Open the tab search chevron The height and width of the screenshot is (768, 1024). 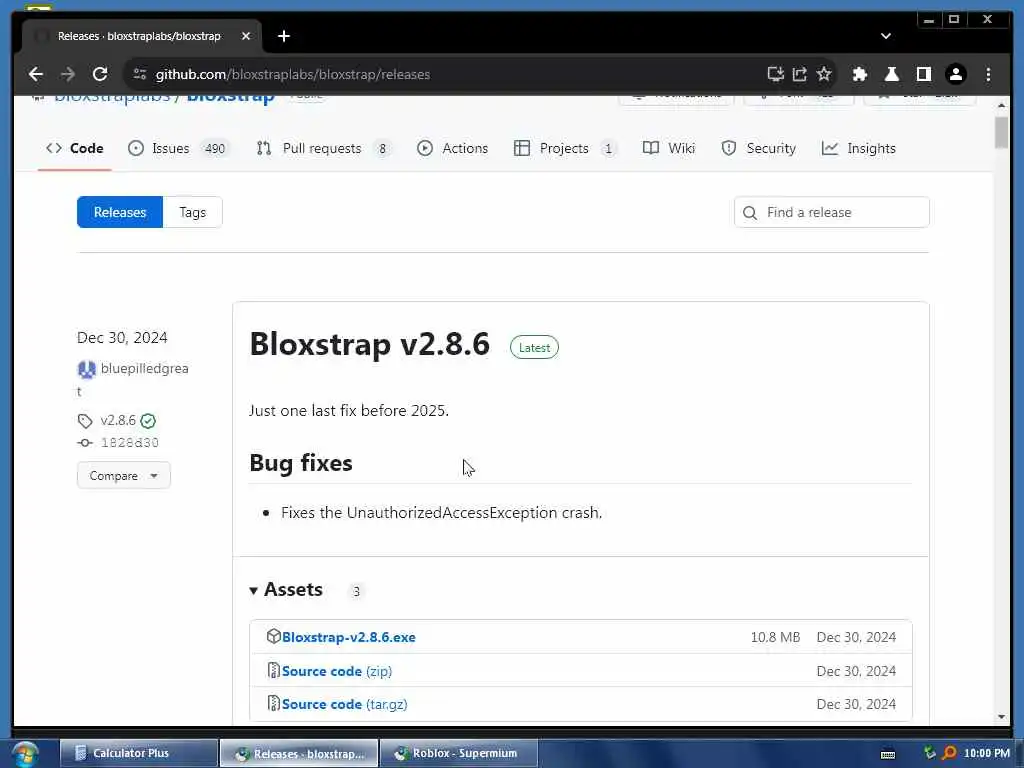coord(886,36)
